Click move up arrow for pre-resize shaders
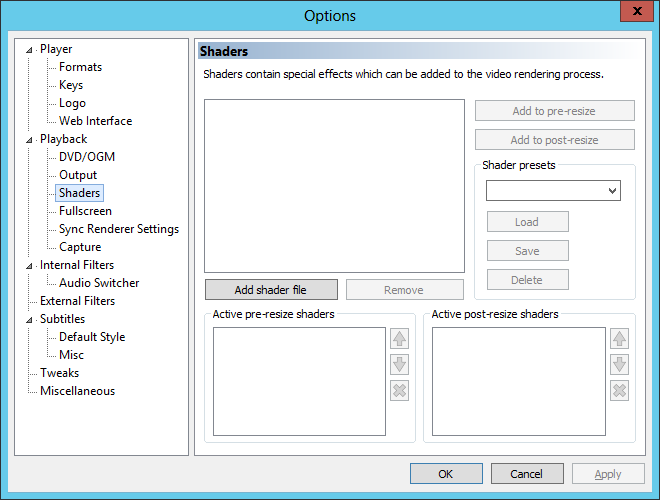Image resolution: width=660 pixels, height=500 pixels. coord(400,340)
